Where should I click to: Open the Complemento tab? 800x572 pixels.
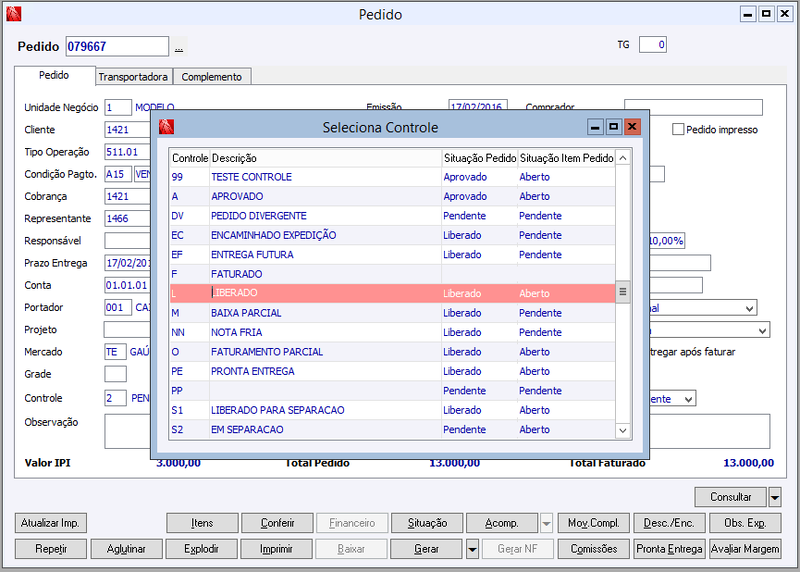(x=212, y=77)
